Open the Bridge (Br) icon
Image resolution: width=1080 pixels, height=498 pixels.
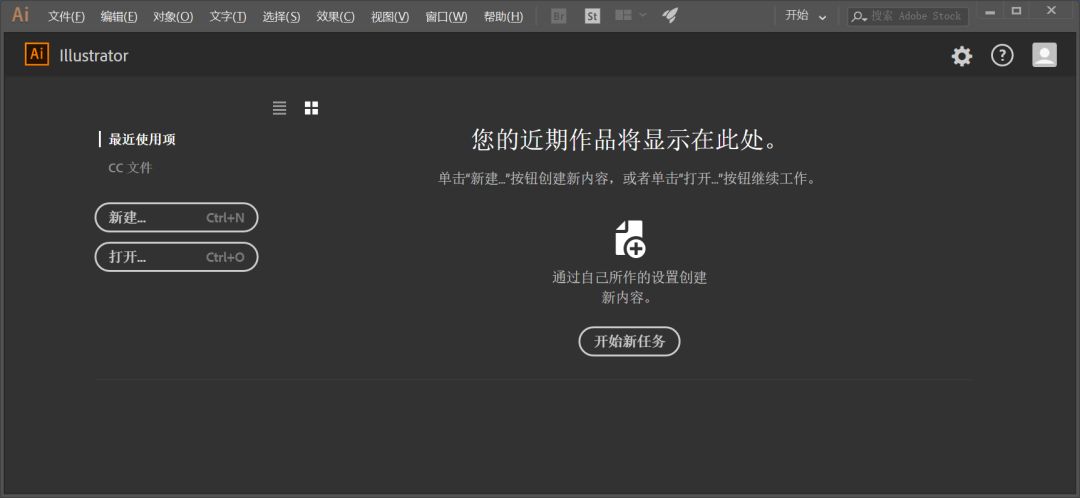pyautogui.click(x=559, y=16)
